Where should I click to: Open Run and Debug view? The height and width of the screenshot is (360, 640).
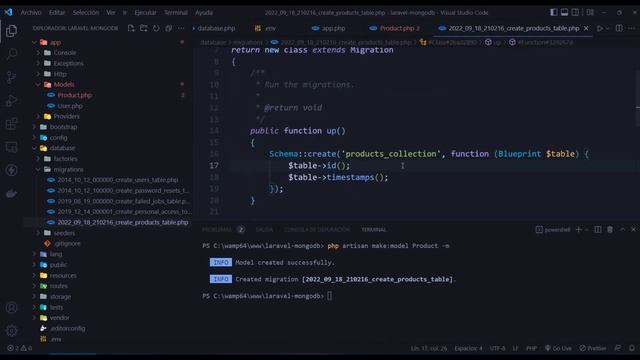pos(11,100)
